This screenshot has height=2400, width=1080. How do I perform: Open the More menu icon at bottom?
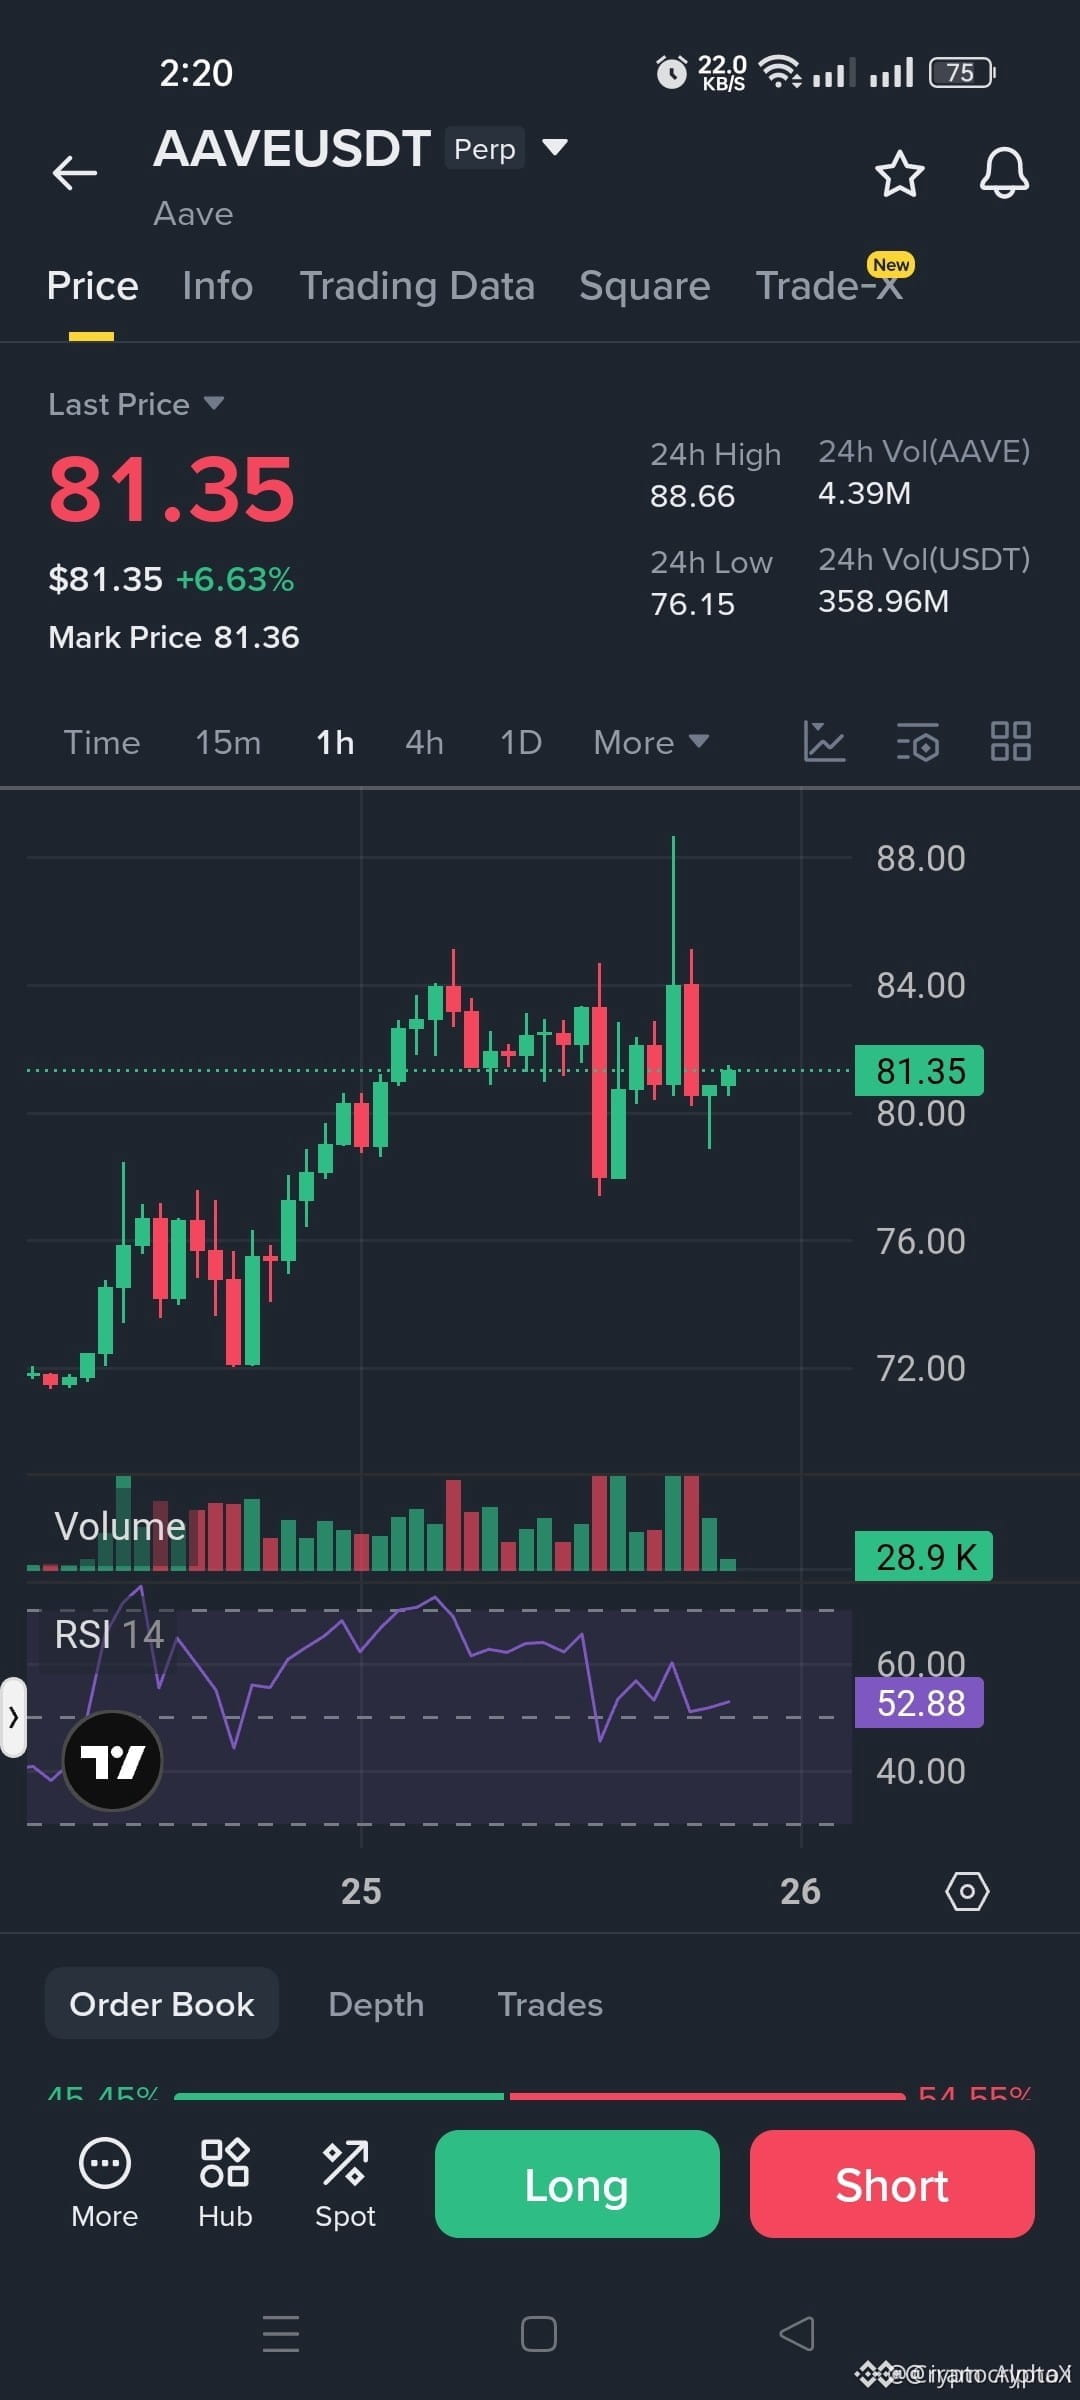pyautogui.click(x=104, y=2184)
